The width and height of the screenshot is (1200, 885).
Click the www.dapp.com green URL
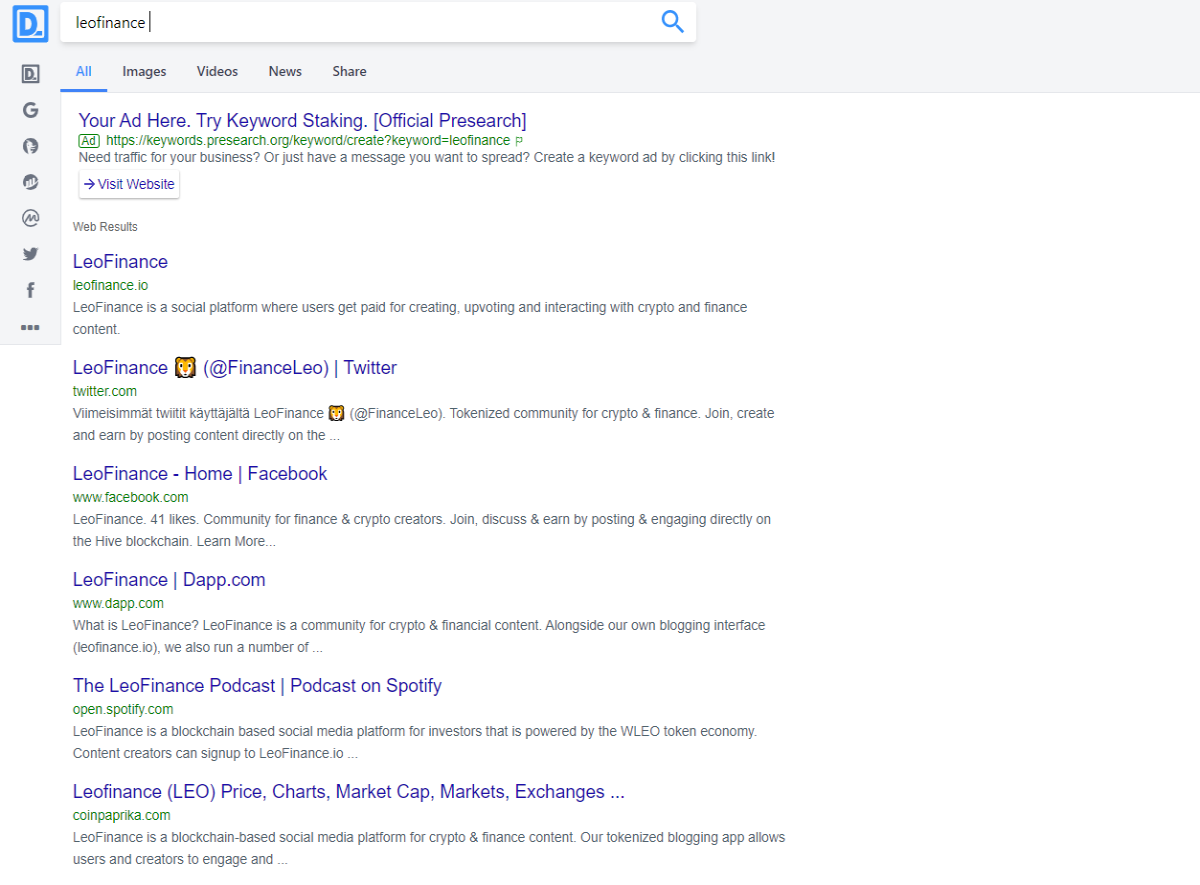pyautogui.click(x=118, y=603)
